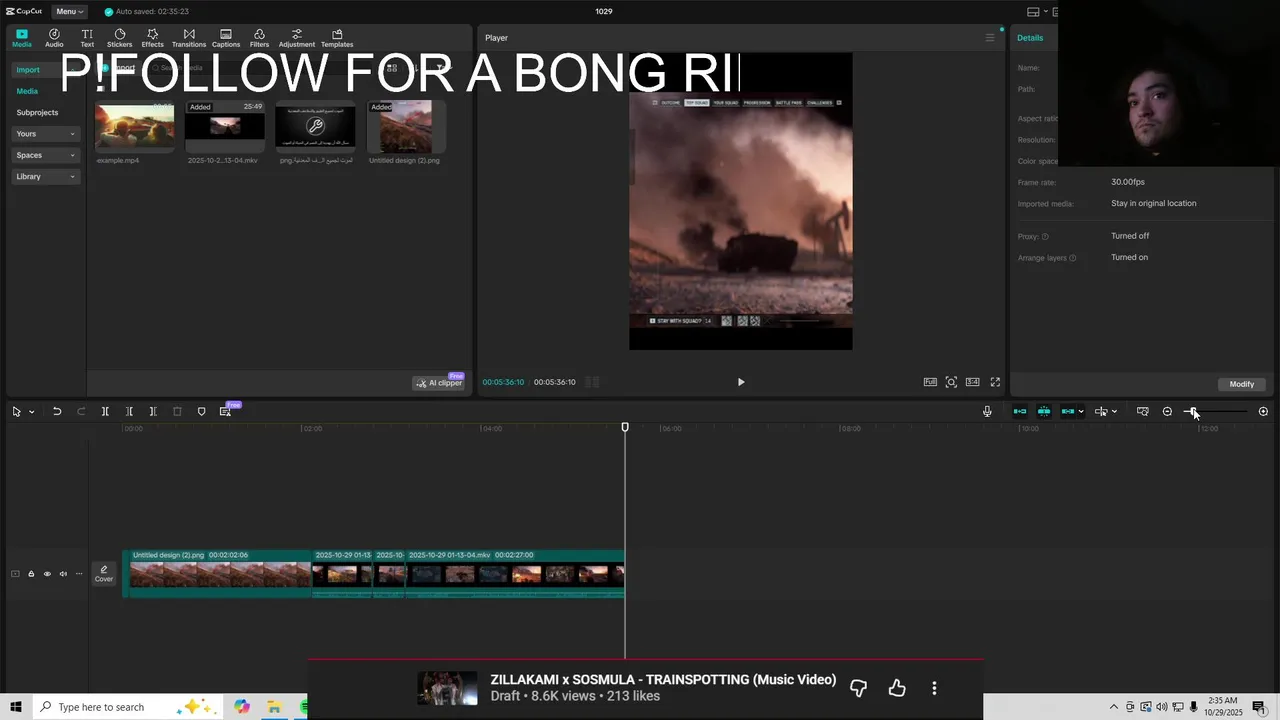Click the timeline zoom slider handle
Image resolution: width=1280 pixels, height=720 pixels.
[x=1192, y=412]
